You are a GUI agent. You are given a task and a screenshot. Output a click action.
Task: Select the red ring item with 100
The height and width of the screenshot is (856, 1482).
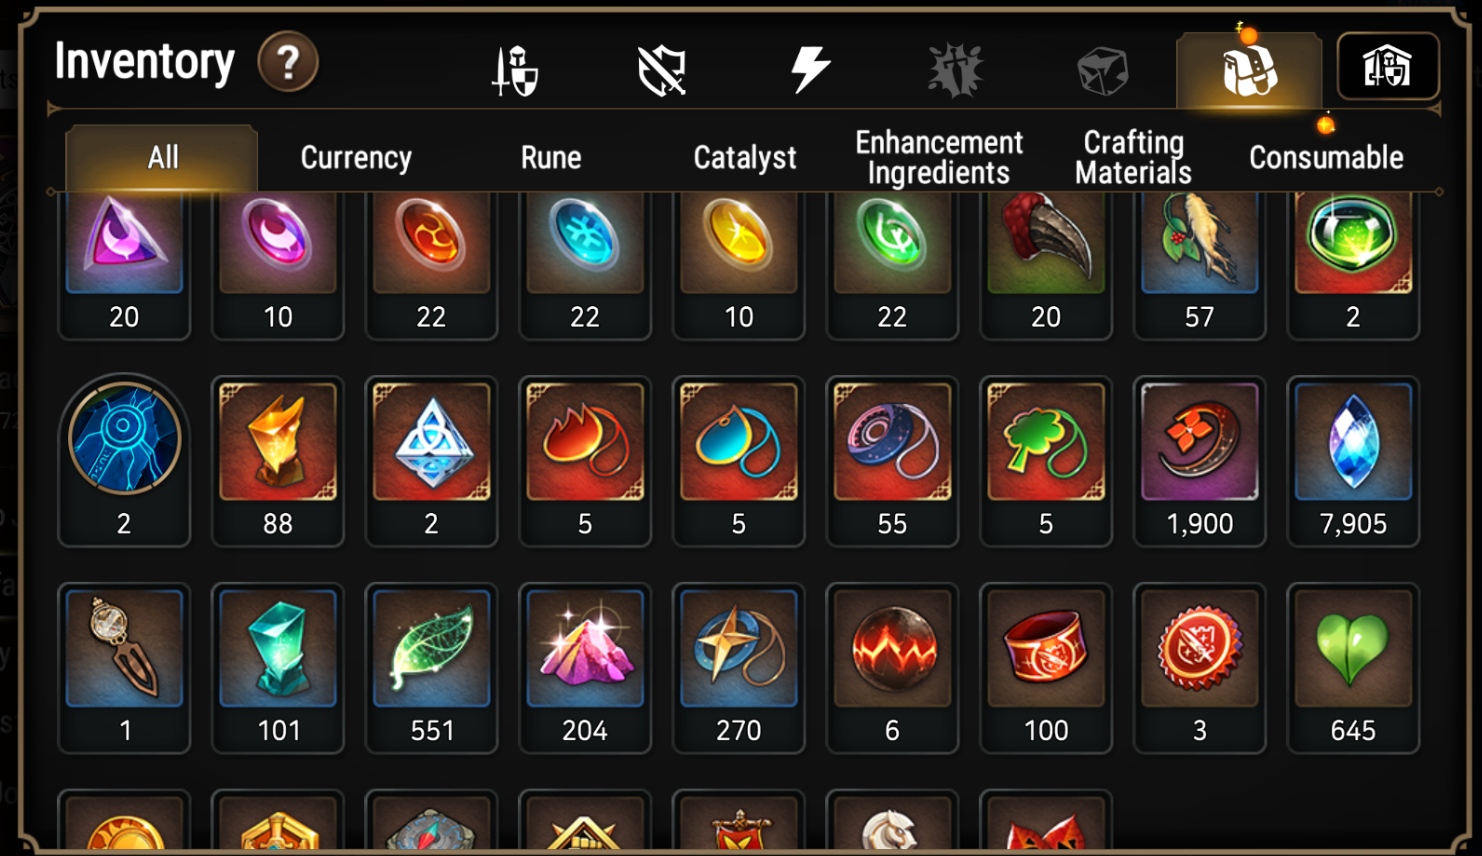[1046, 668]
